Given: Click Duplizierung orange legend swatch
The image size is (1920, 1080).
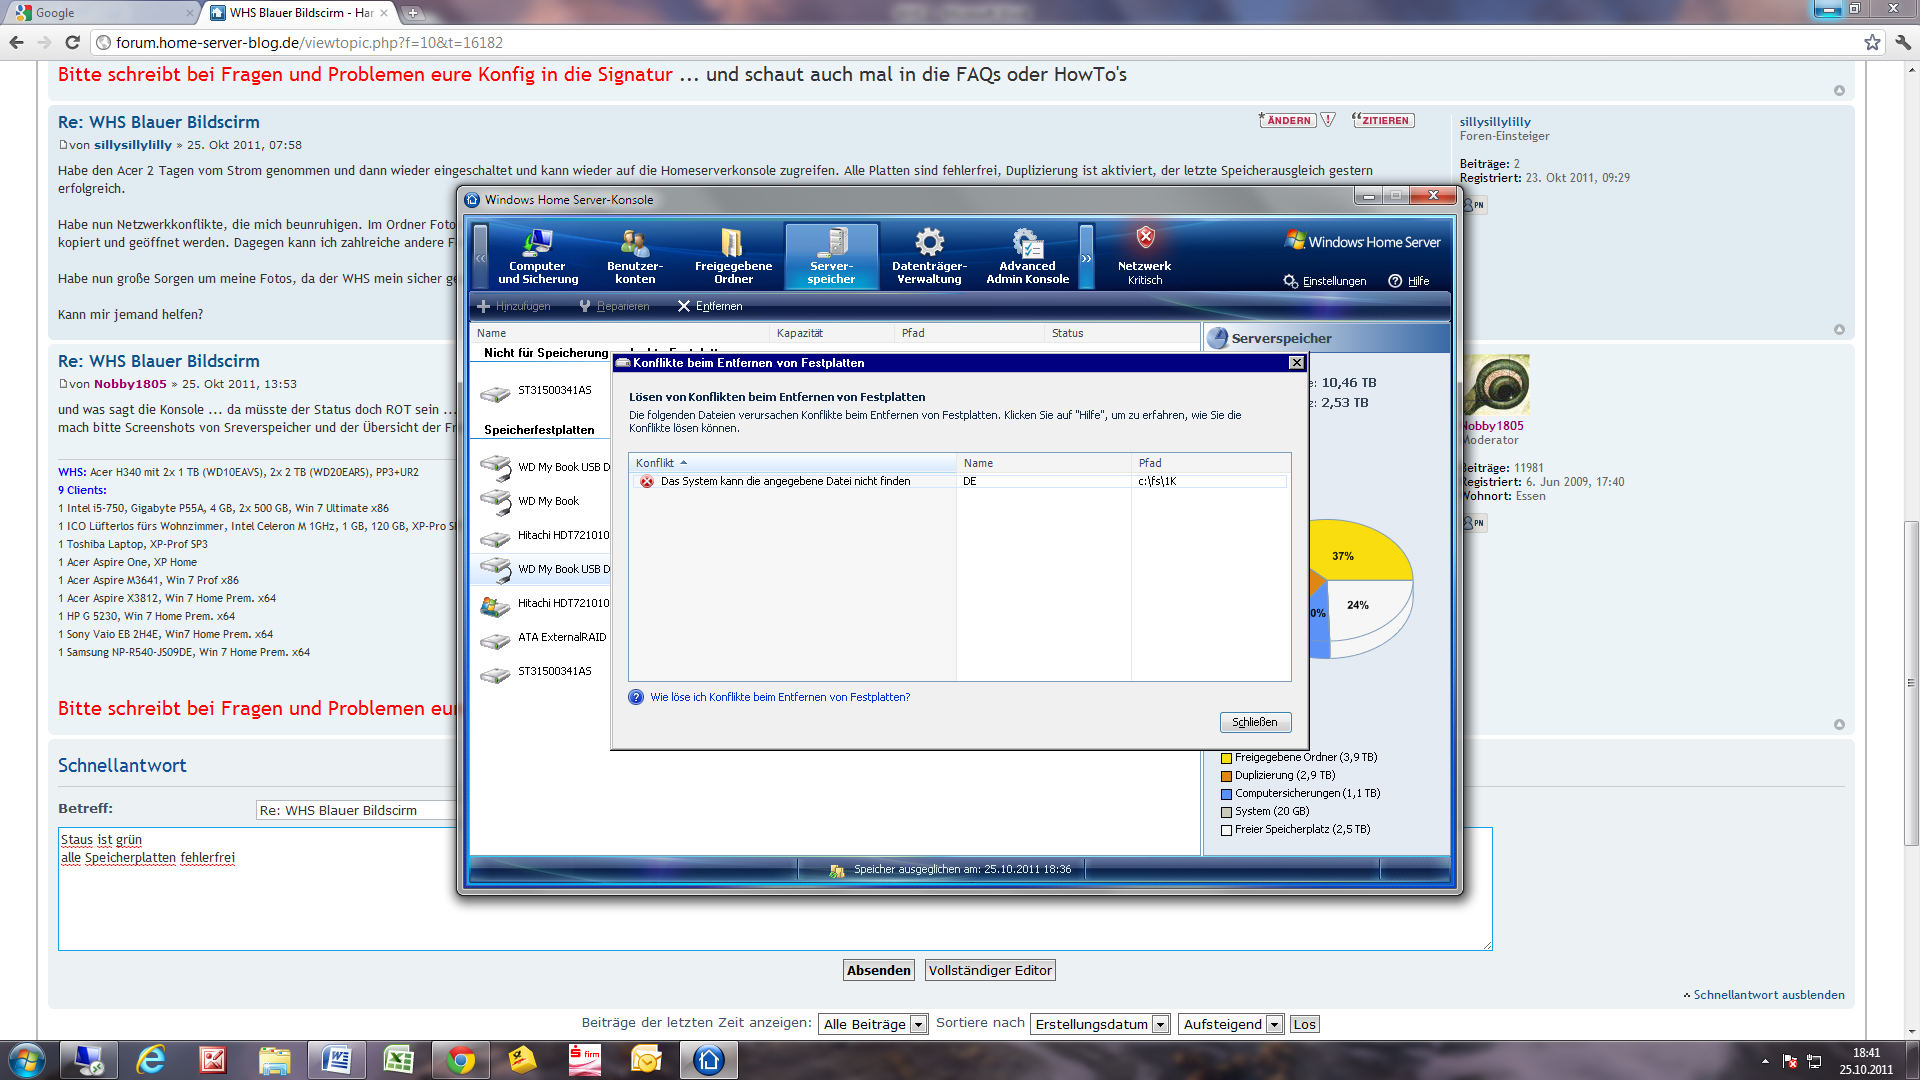Looking at the screenshot, I should click(x=1226, y=776).
